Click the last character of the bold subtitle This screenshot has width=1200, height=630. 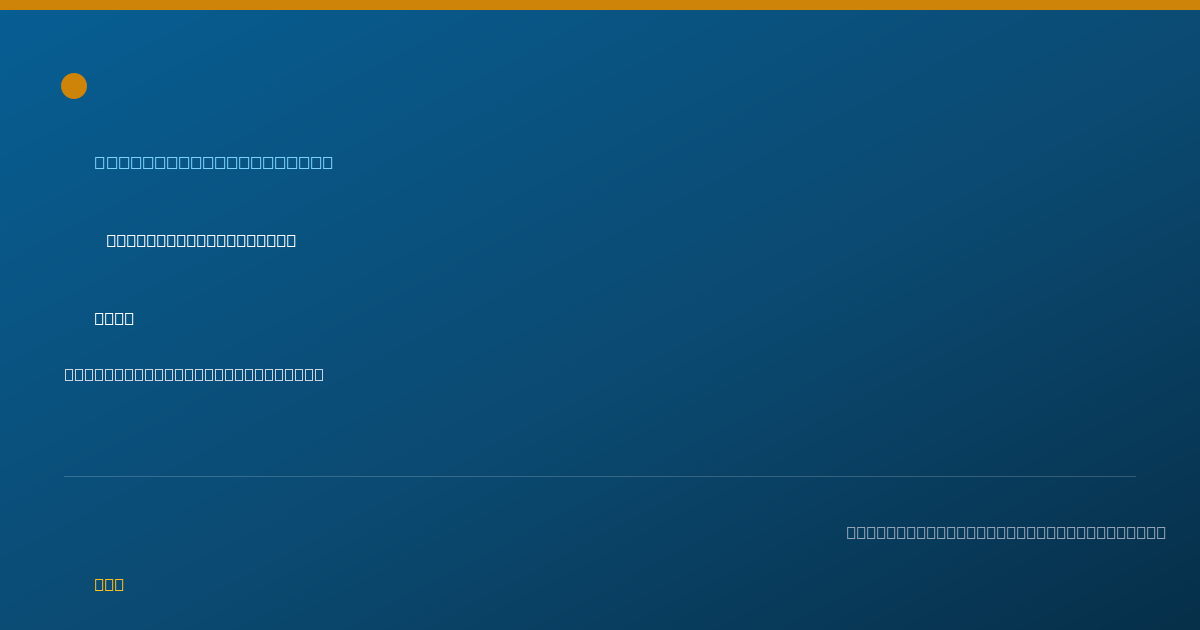291,240
